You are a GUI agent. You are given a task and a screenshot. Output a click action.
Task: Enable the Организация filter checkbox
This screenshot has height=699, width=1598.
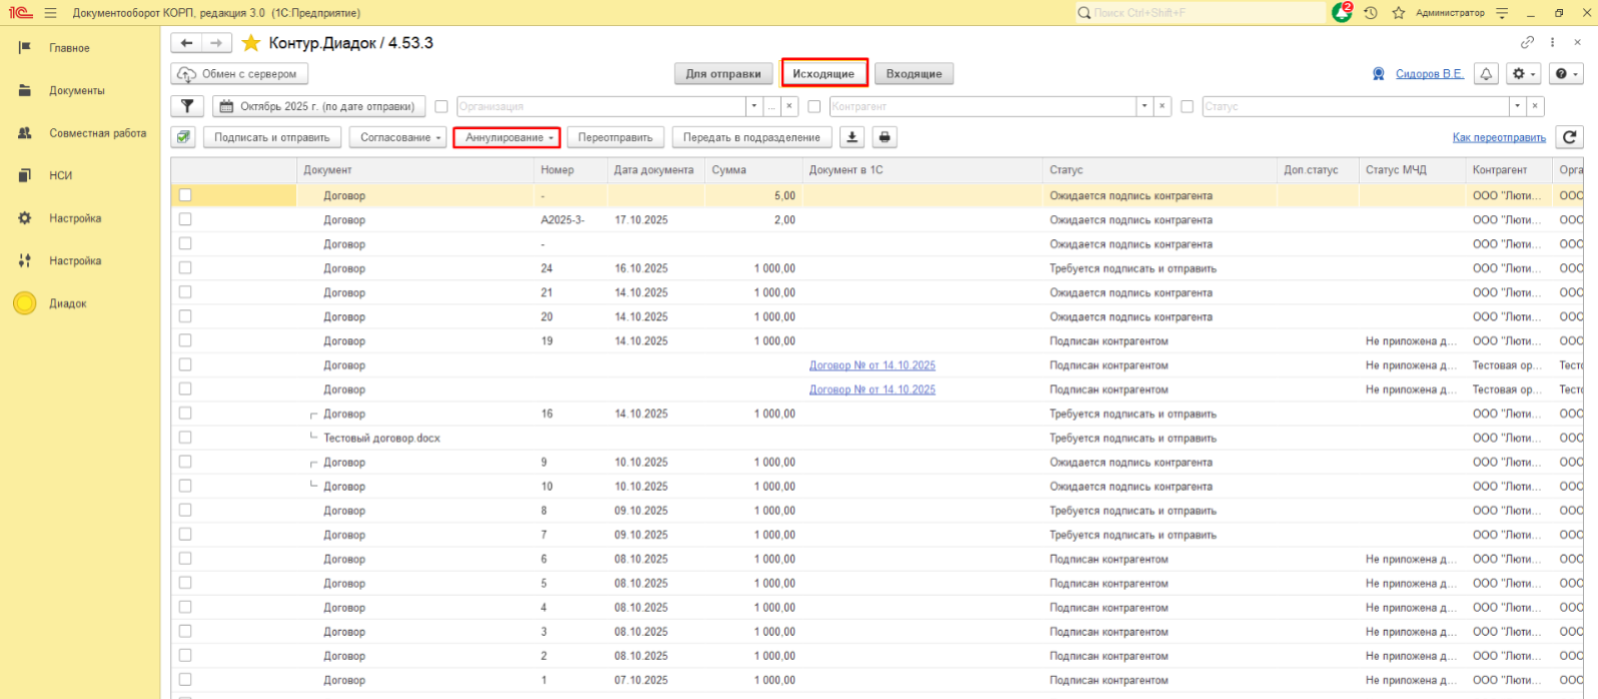441,106
